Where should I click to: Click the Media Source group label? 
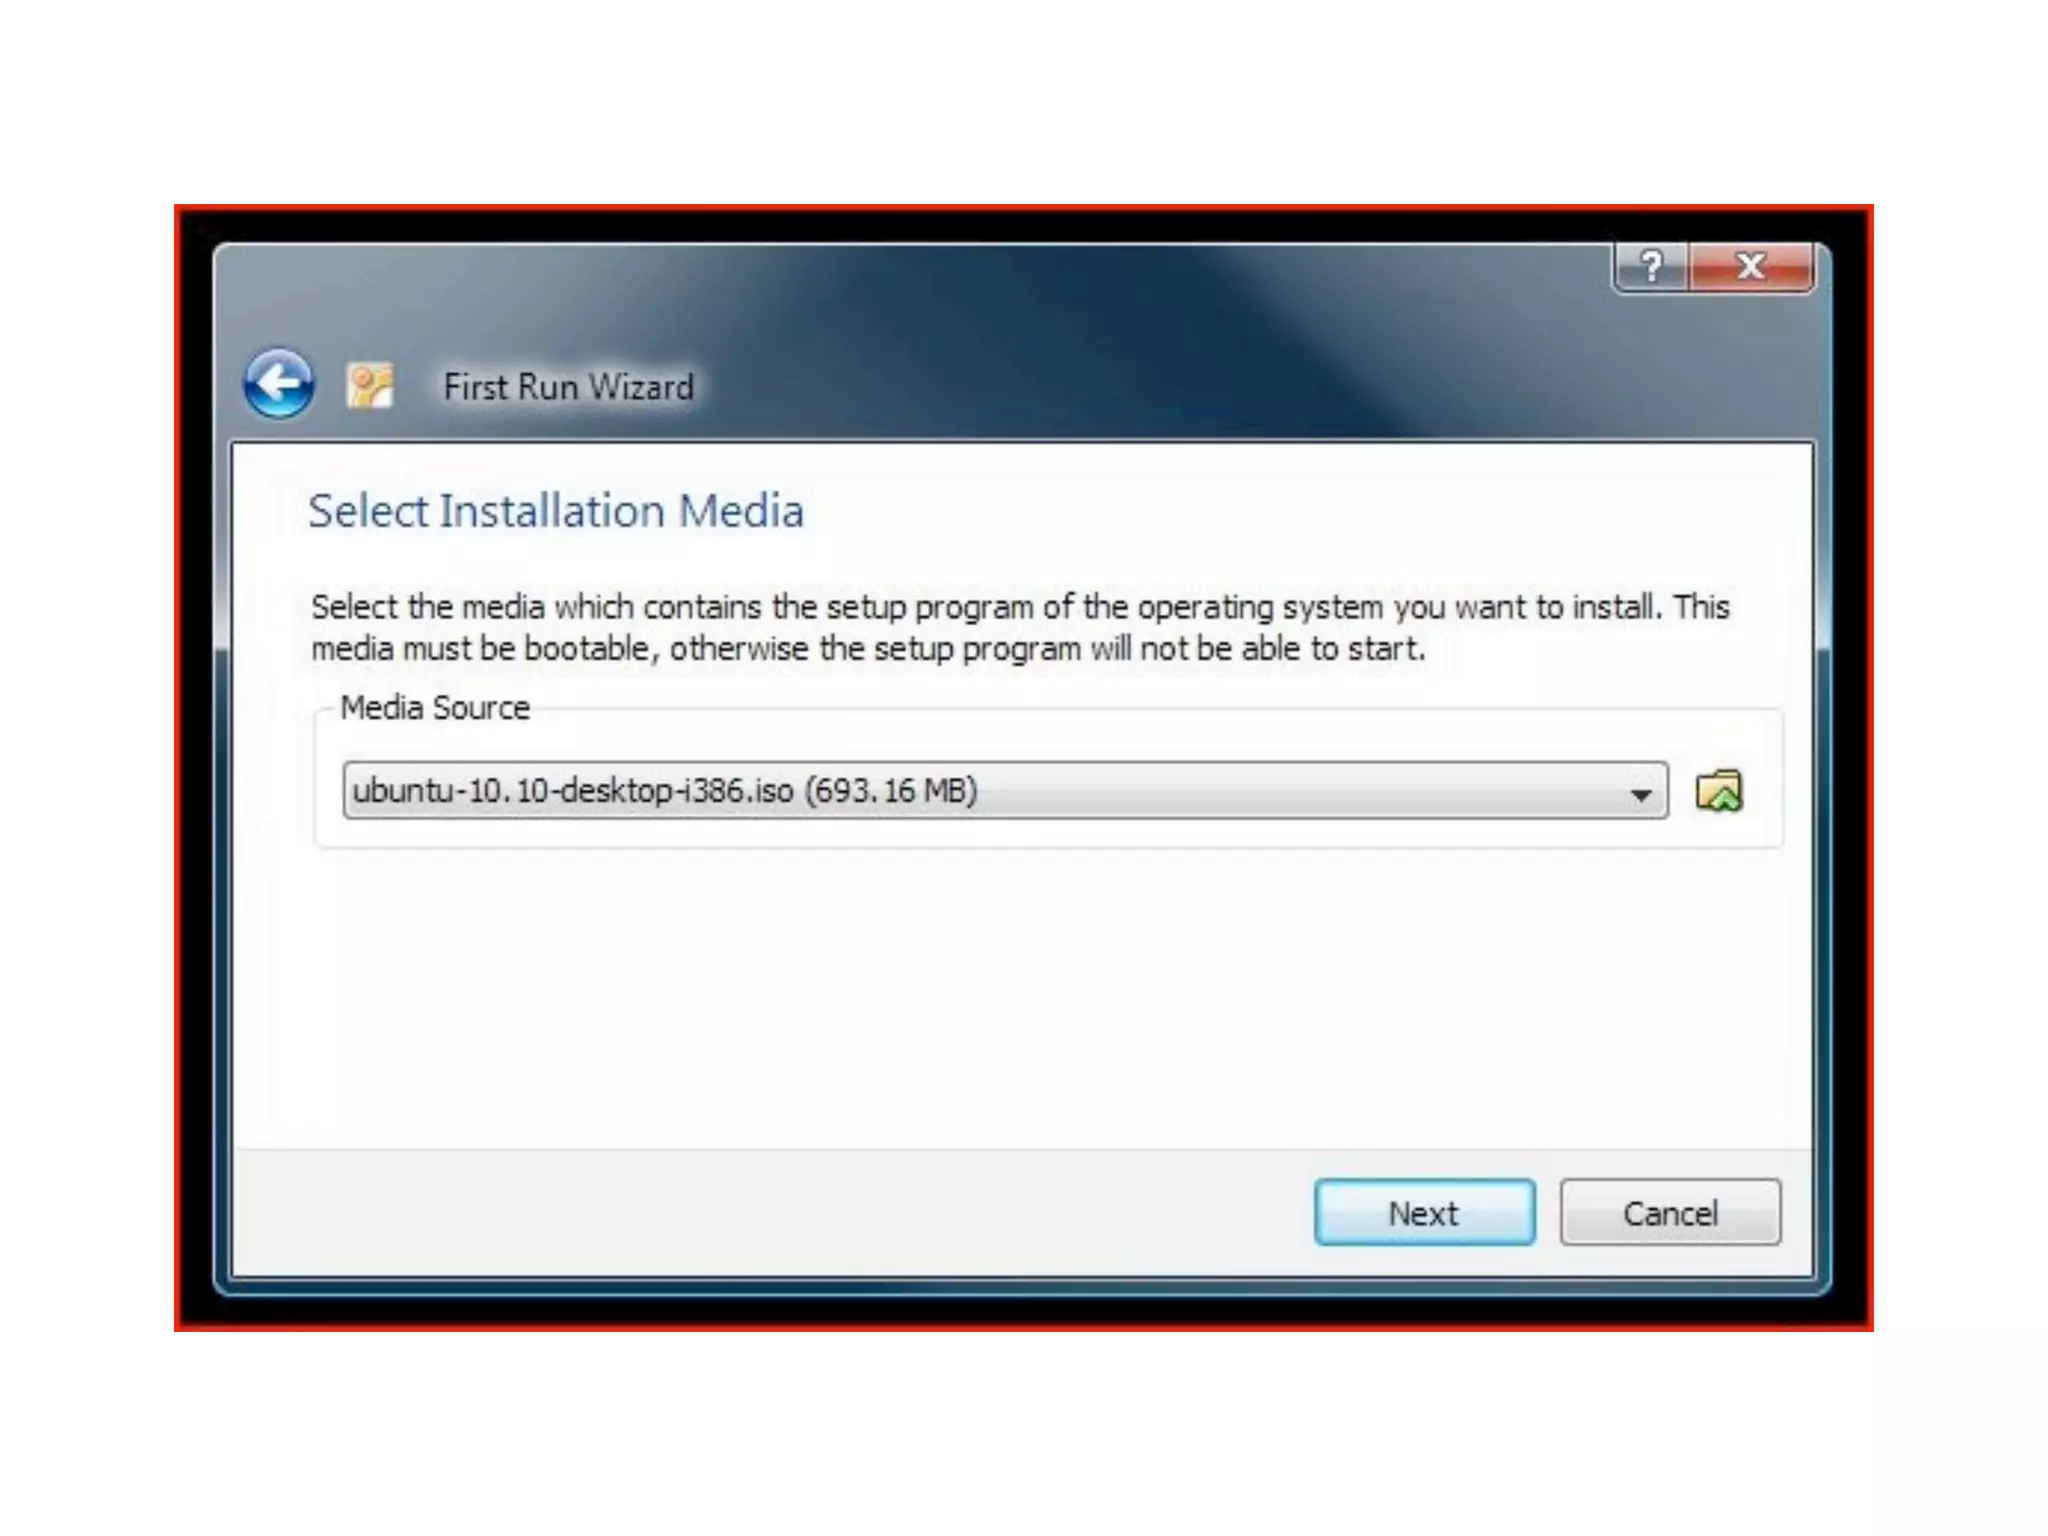435,708
